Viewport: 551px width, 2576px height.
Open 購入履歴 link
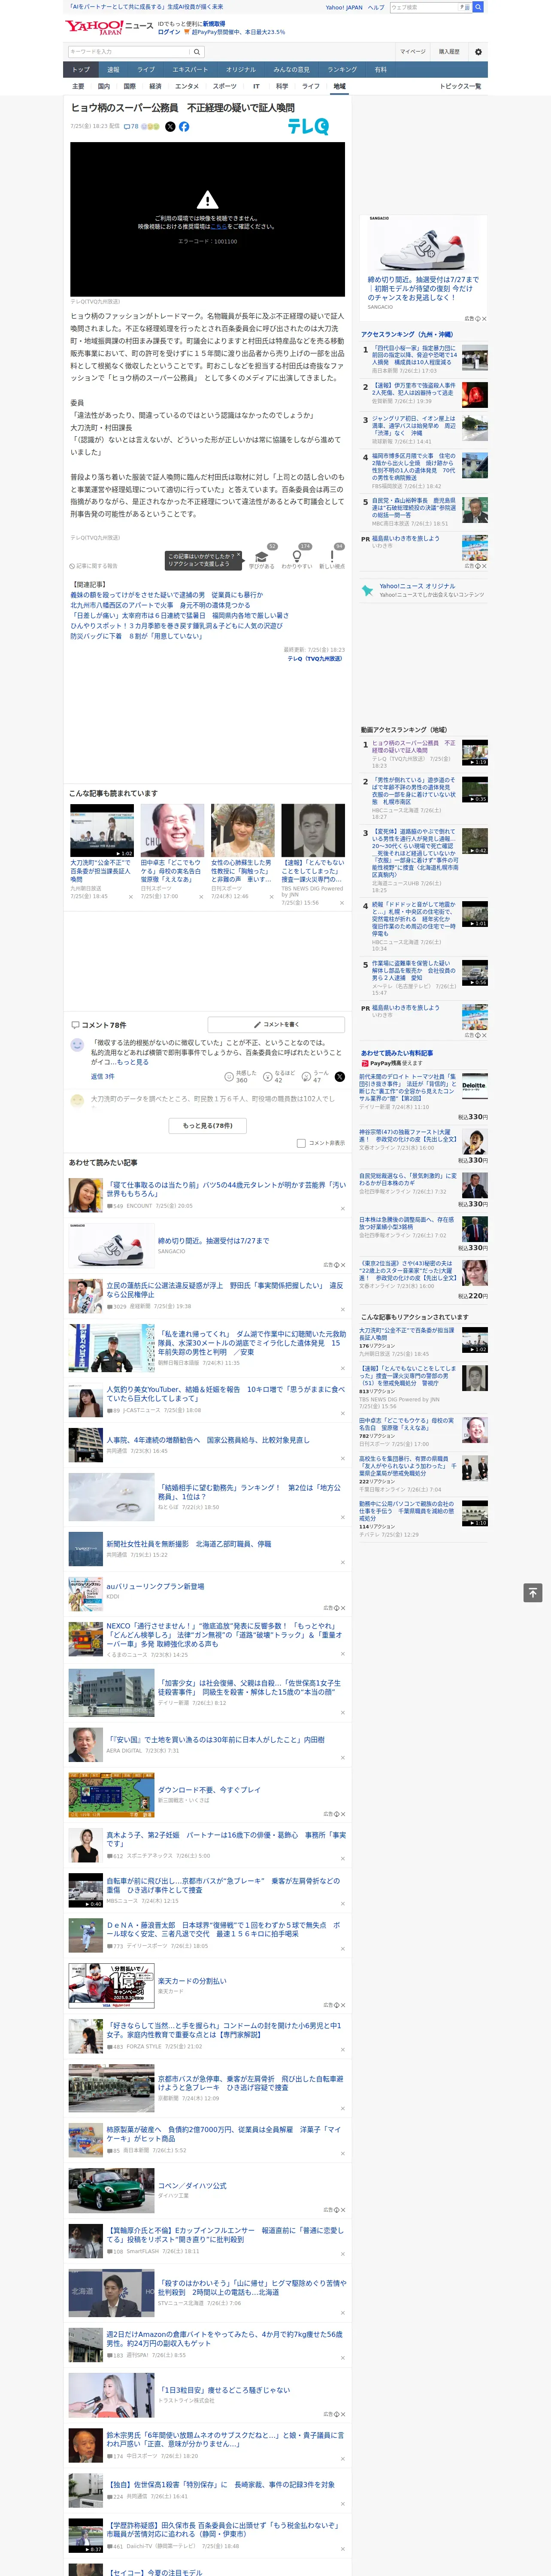coord(449,52)
